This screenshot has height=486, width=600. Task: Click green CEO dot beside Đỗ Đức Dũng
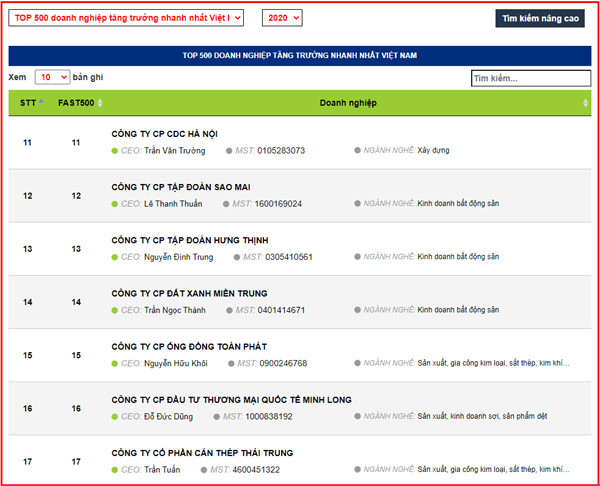click(115, 416)
